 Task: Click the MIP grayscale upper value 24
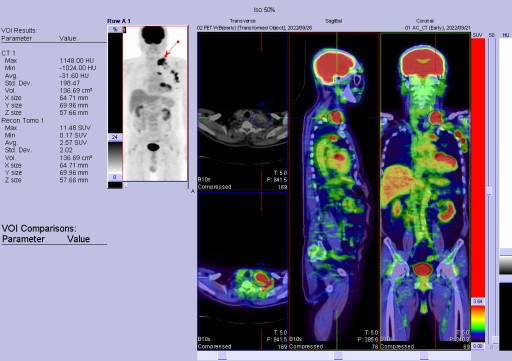coord(115,137)
